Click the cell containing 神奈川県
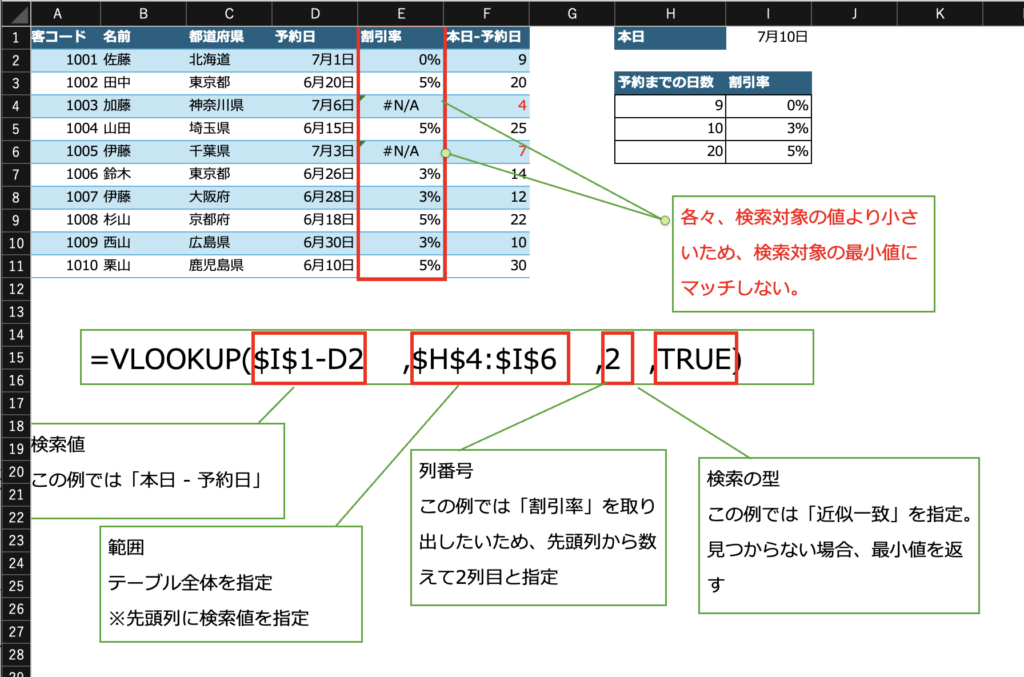Viewport: 1024px width, 677px height. [227, 105]
